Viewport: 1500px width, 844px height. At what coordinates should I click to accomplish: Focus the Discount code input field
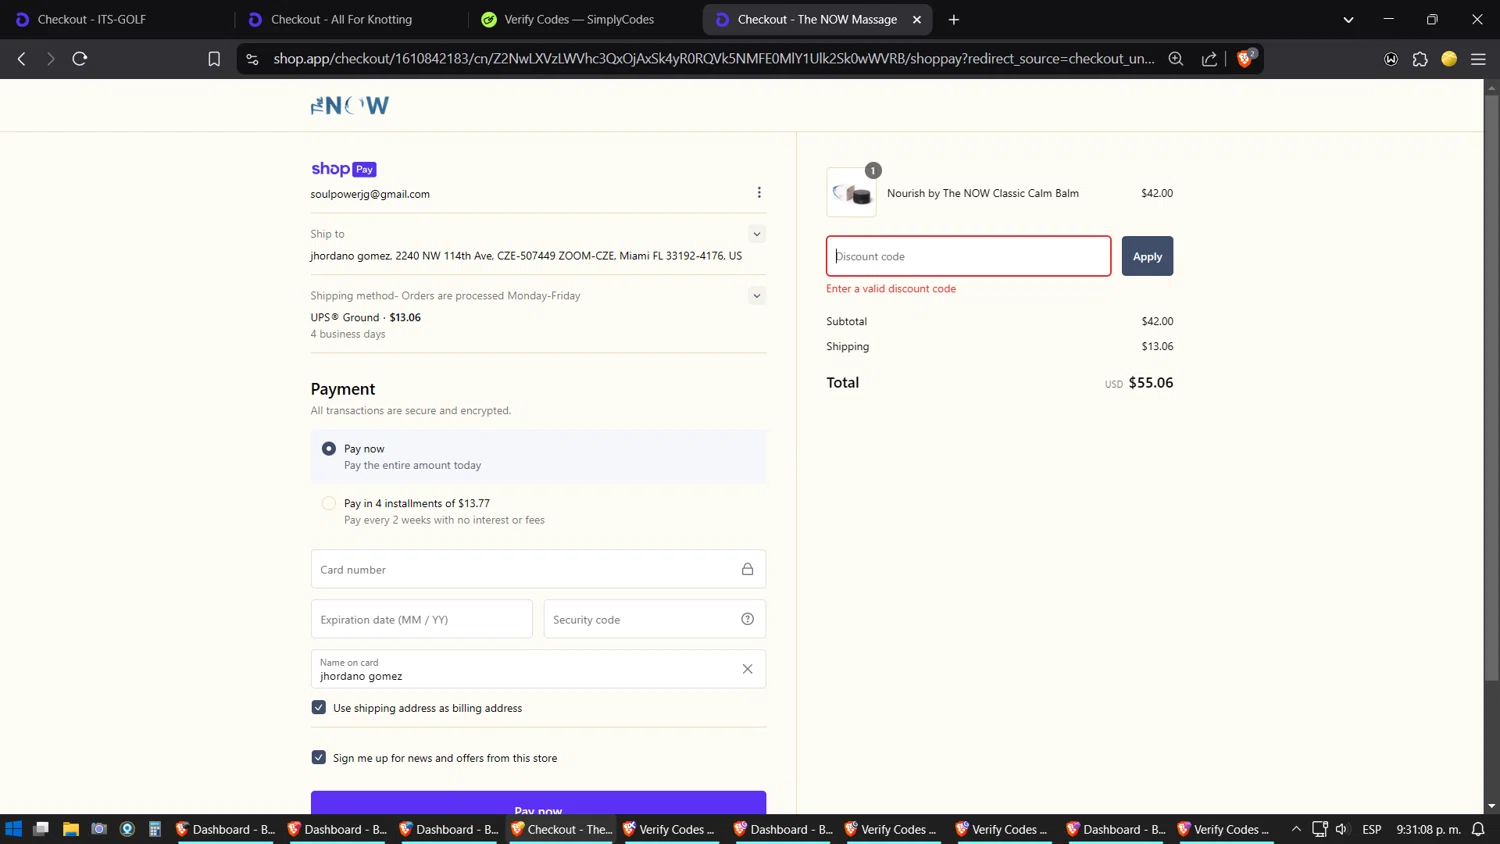pos(968,256)
